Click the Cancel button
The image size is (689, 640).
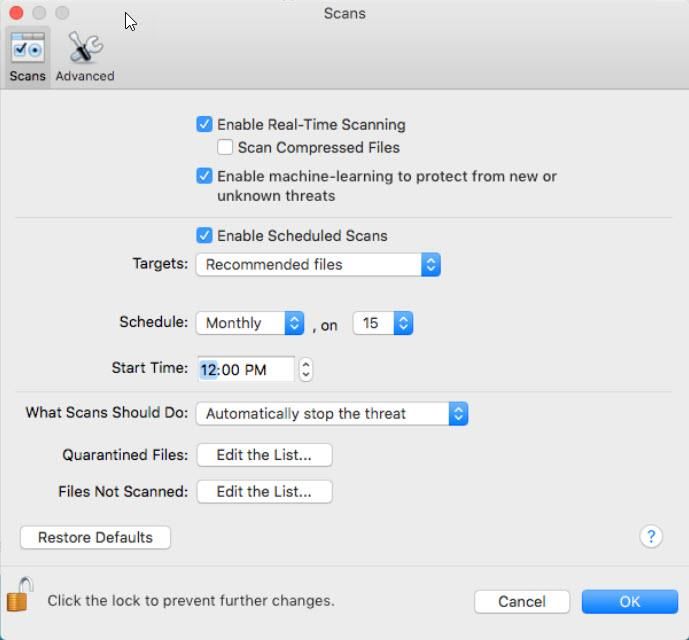coord(522,601)
